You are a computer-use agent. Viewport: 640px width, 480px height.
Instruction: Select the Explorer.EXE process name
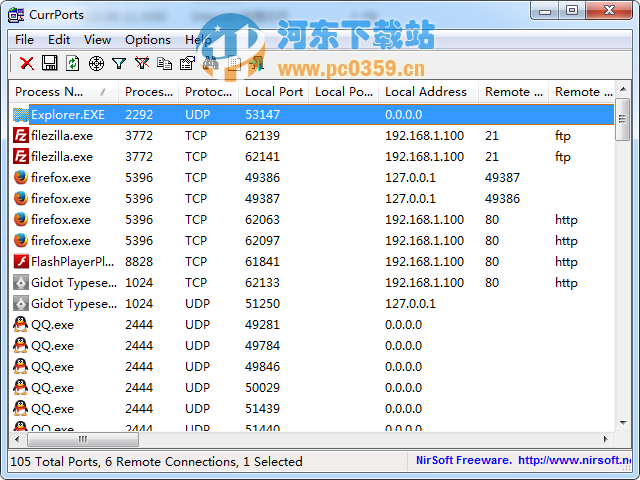68,115
